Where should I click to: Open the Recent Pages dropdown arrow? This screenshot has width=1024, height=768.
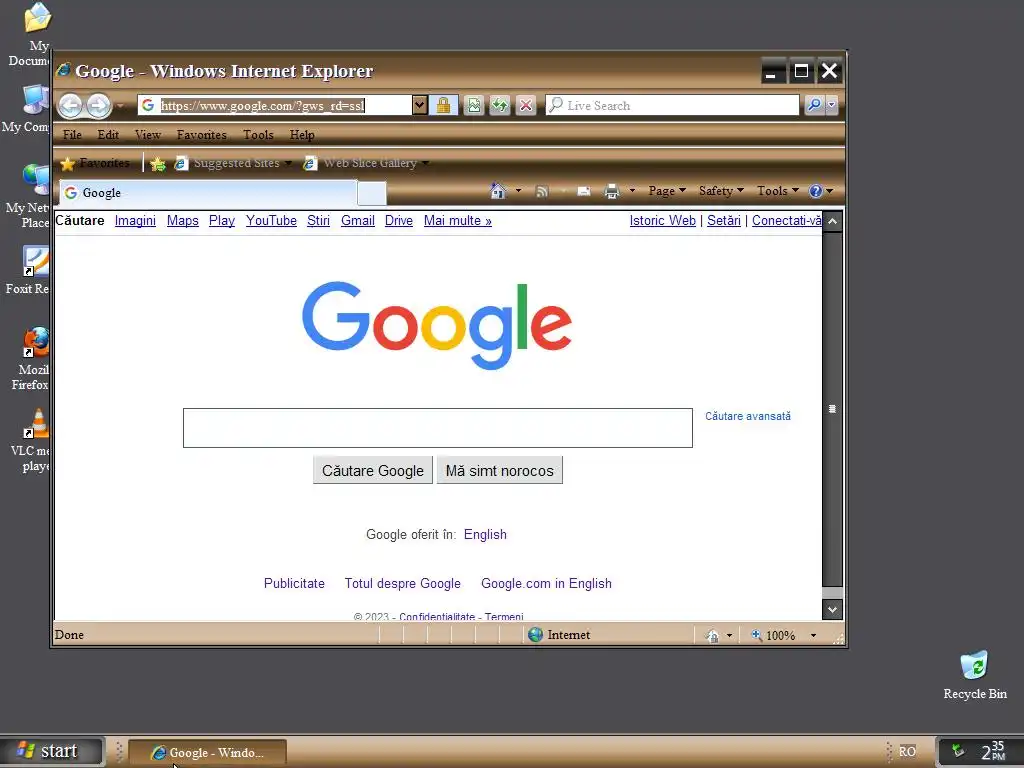click(120, 106)
